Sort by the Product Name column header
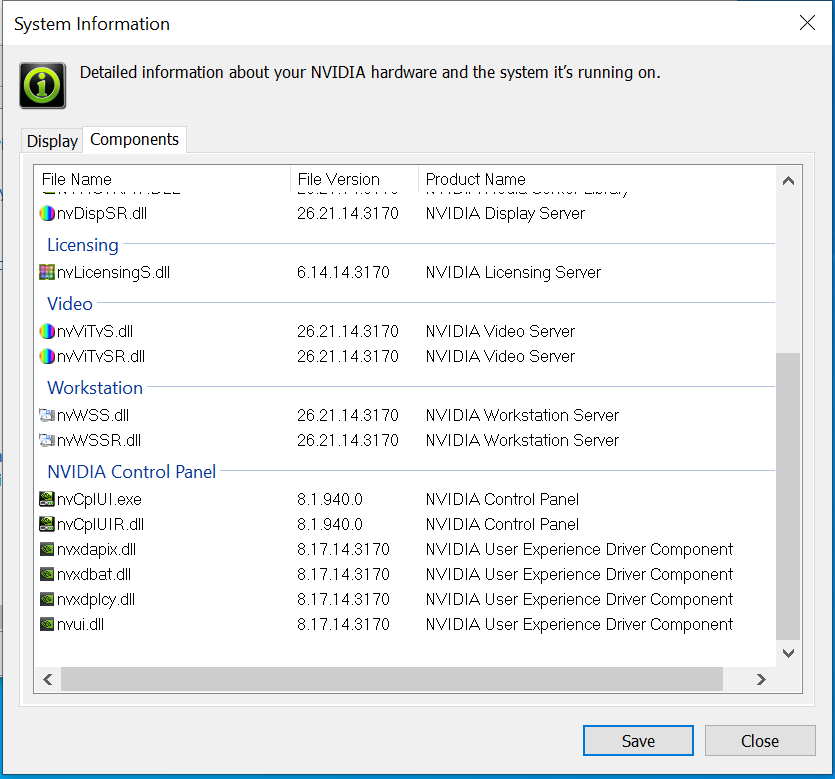 [596, 179]
